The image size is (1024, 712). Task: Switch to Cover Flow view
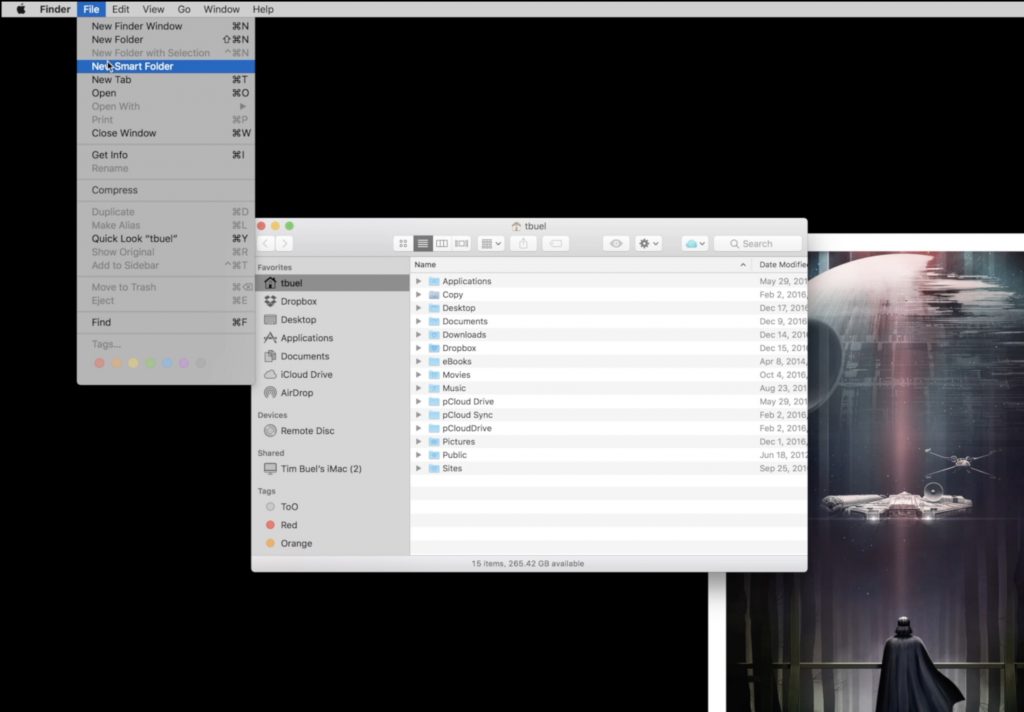462,244
